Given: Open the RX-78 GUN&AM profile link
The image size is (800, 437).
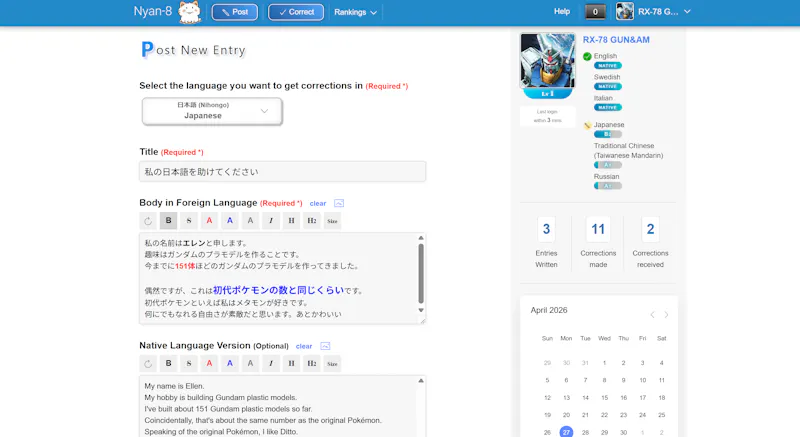Looking at the screenshot, I should pyautogui.click(x=616, y=40).
